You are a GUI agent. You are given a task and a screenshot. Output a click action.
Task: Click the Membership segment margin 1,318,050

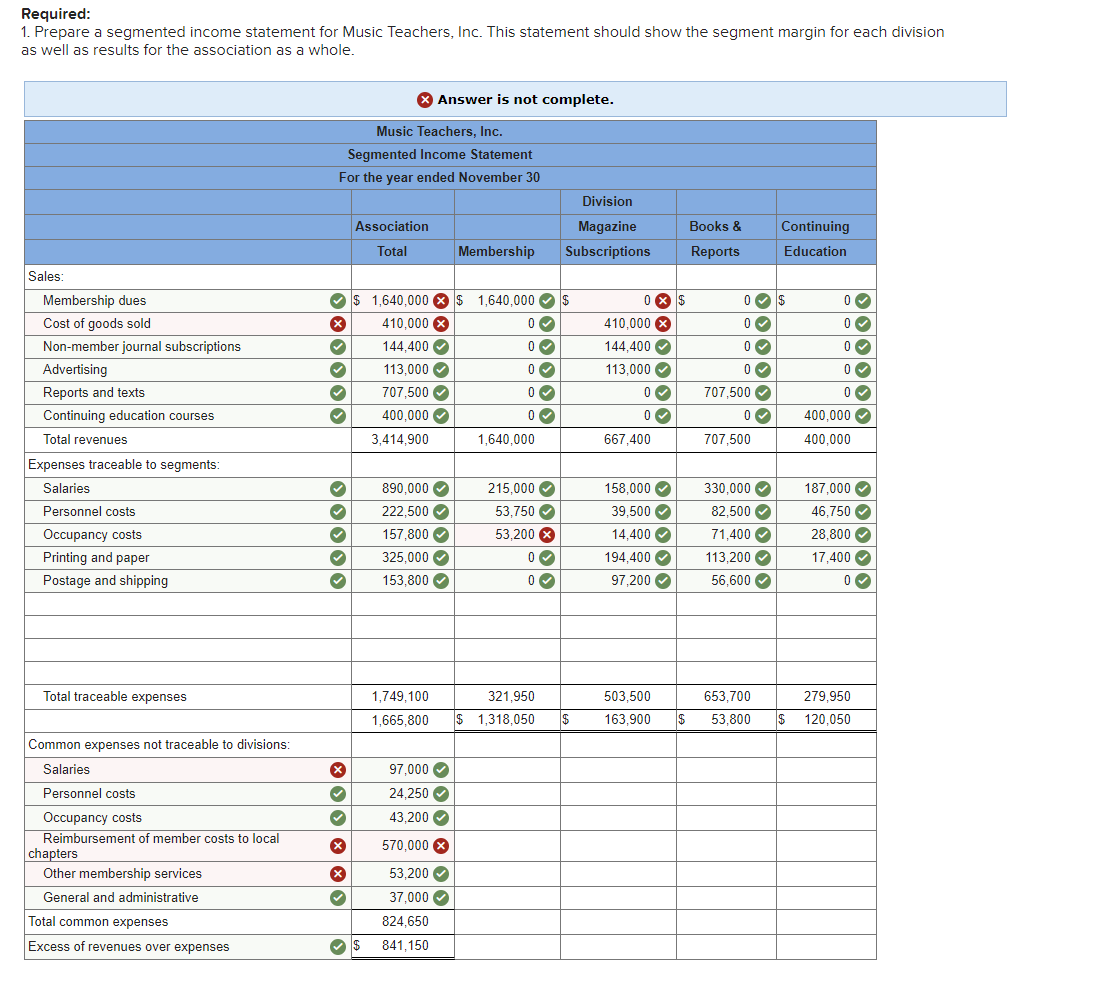506,720
